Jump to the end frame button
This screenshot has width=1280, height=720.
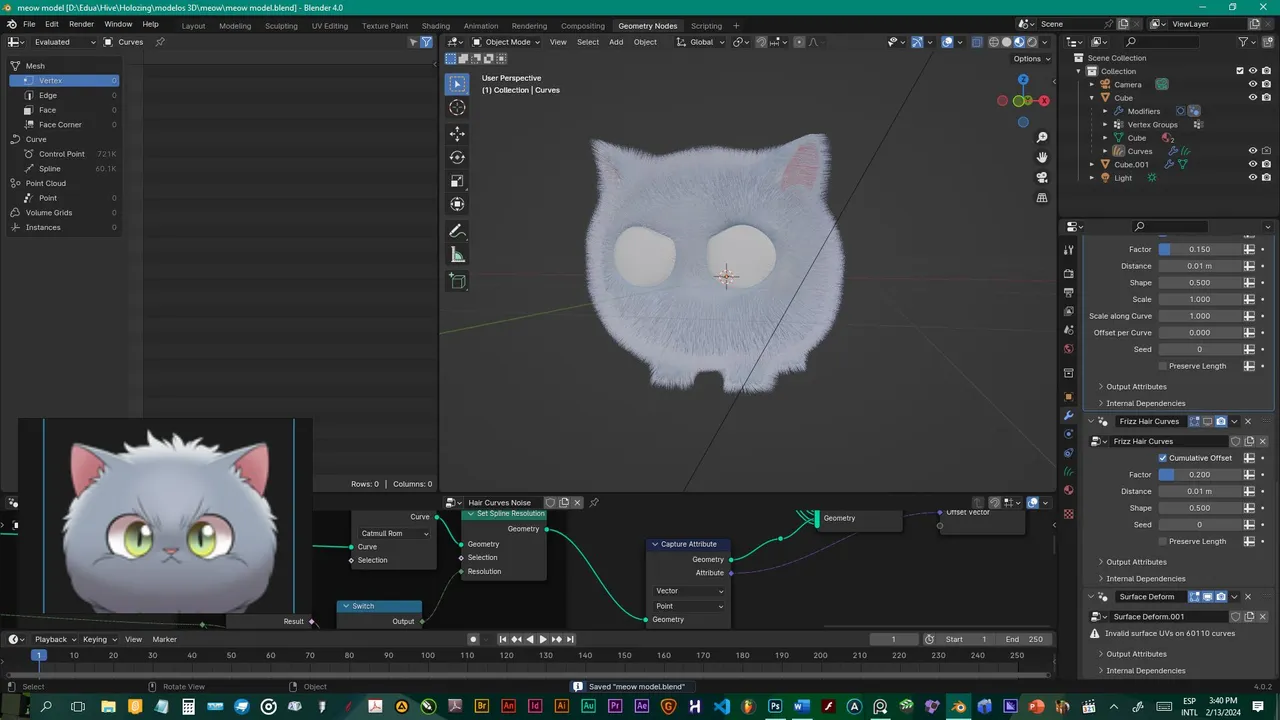click(570, 639)
